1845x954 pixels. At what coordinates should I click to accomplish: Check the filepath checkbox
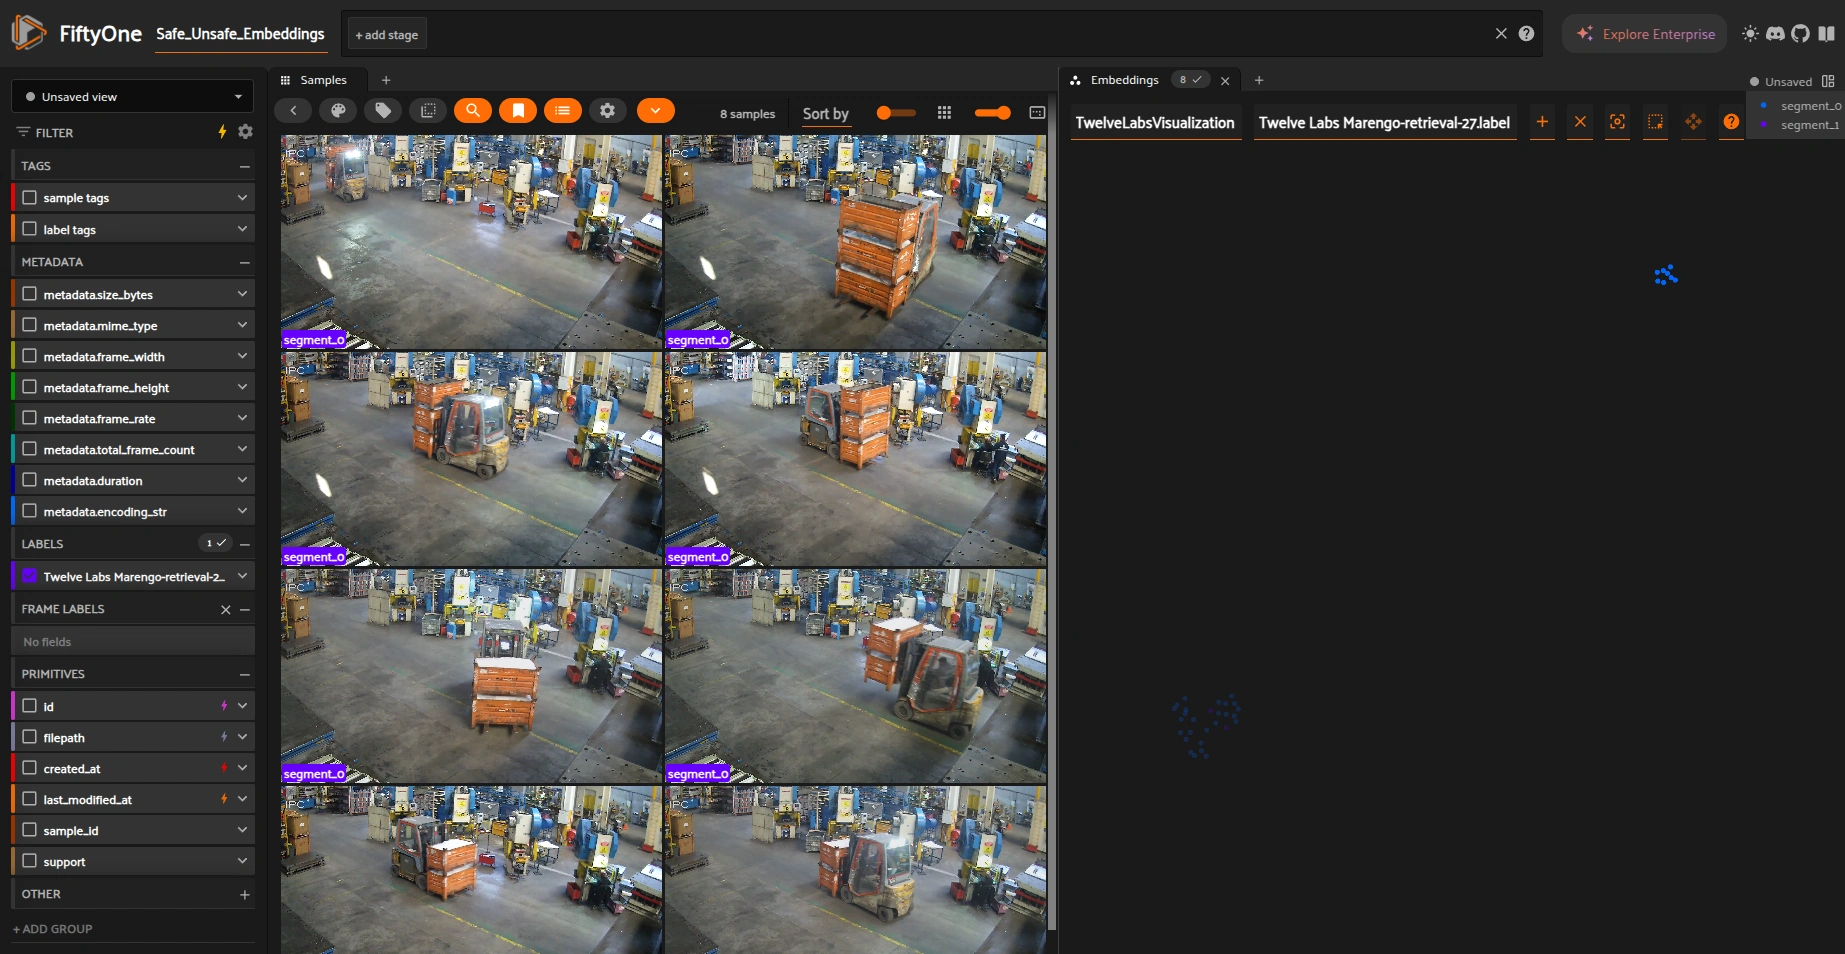[30, 737]
